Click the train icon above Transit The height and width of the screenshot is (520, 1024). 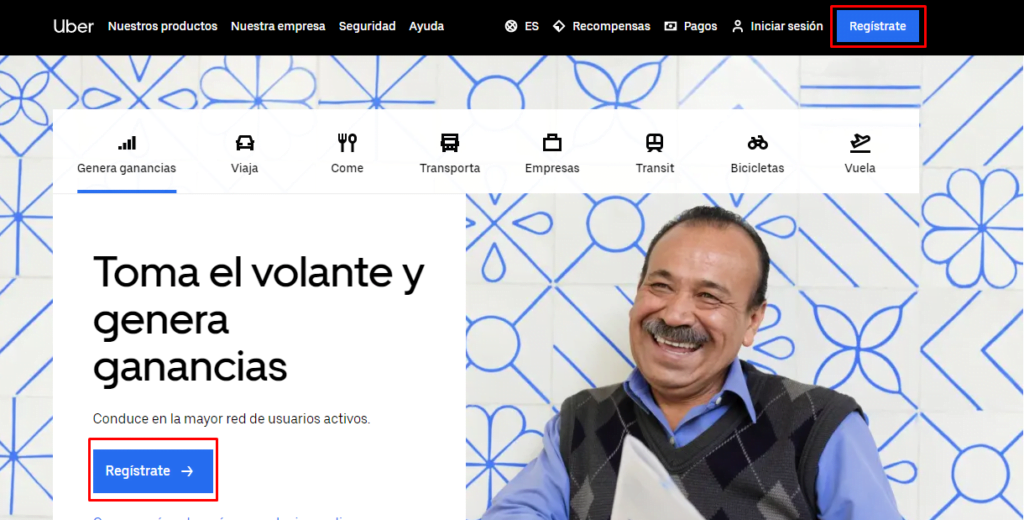pyautogui.click(x=654, y=142)
